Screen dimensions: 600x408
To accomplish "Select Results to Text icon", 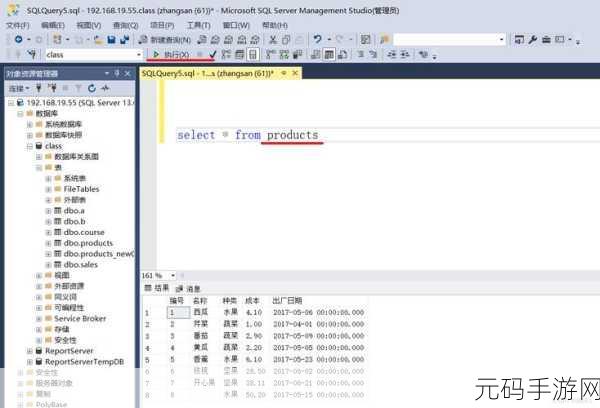I will 316,55.
